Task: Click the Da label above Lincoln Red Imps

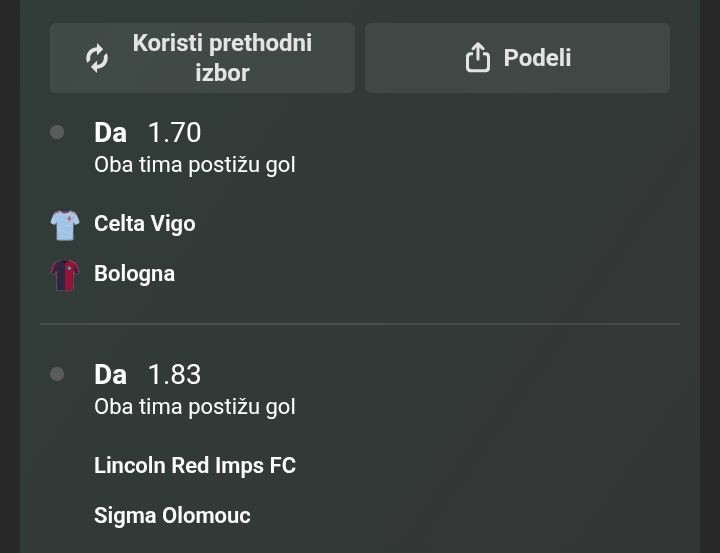Action: coord(110,374)
